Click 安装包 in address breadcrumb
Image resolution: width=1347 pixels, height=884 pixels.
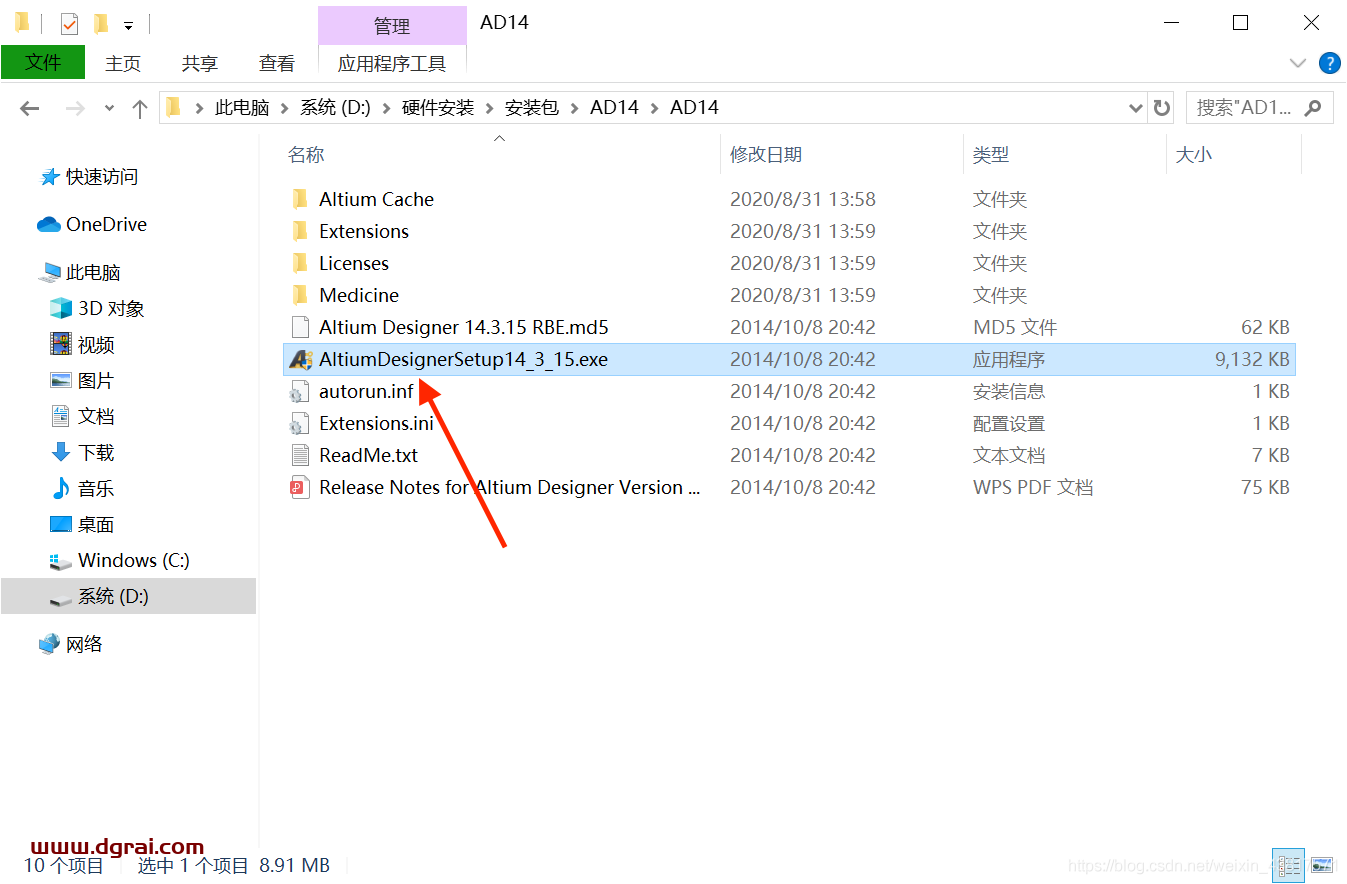pyautogui.click(x=532, y=108)
